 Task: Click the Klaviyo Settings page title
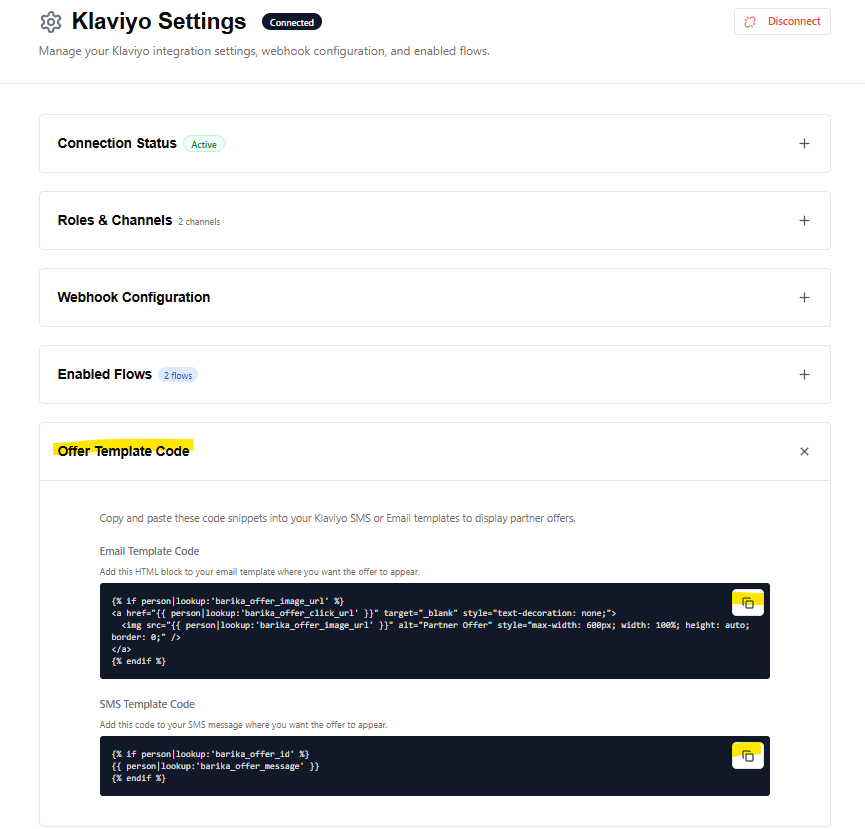(x=159, y=22)
